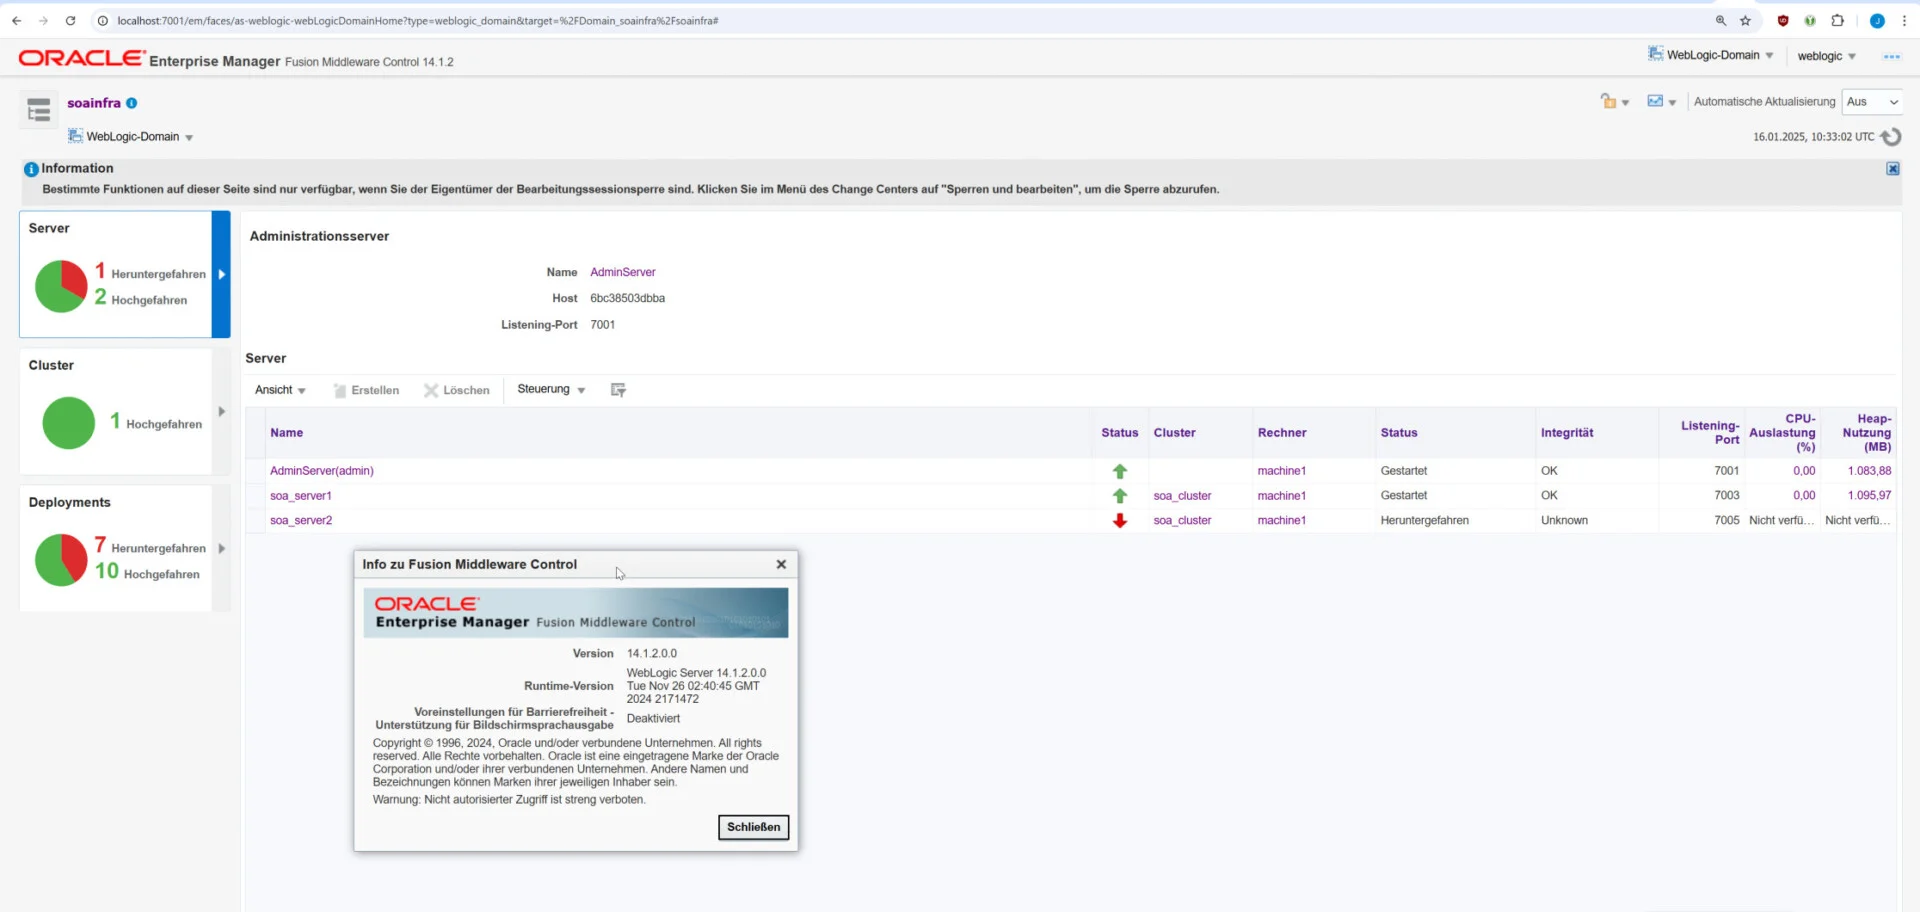The width and height of the screenshot is (1920, 912).
Task: Click the soainfra page title
Action: point(94,103)
